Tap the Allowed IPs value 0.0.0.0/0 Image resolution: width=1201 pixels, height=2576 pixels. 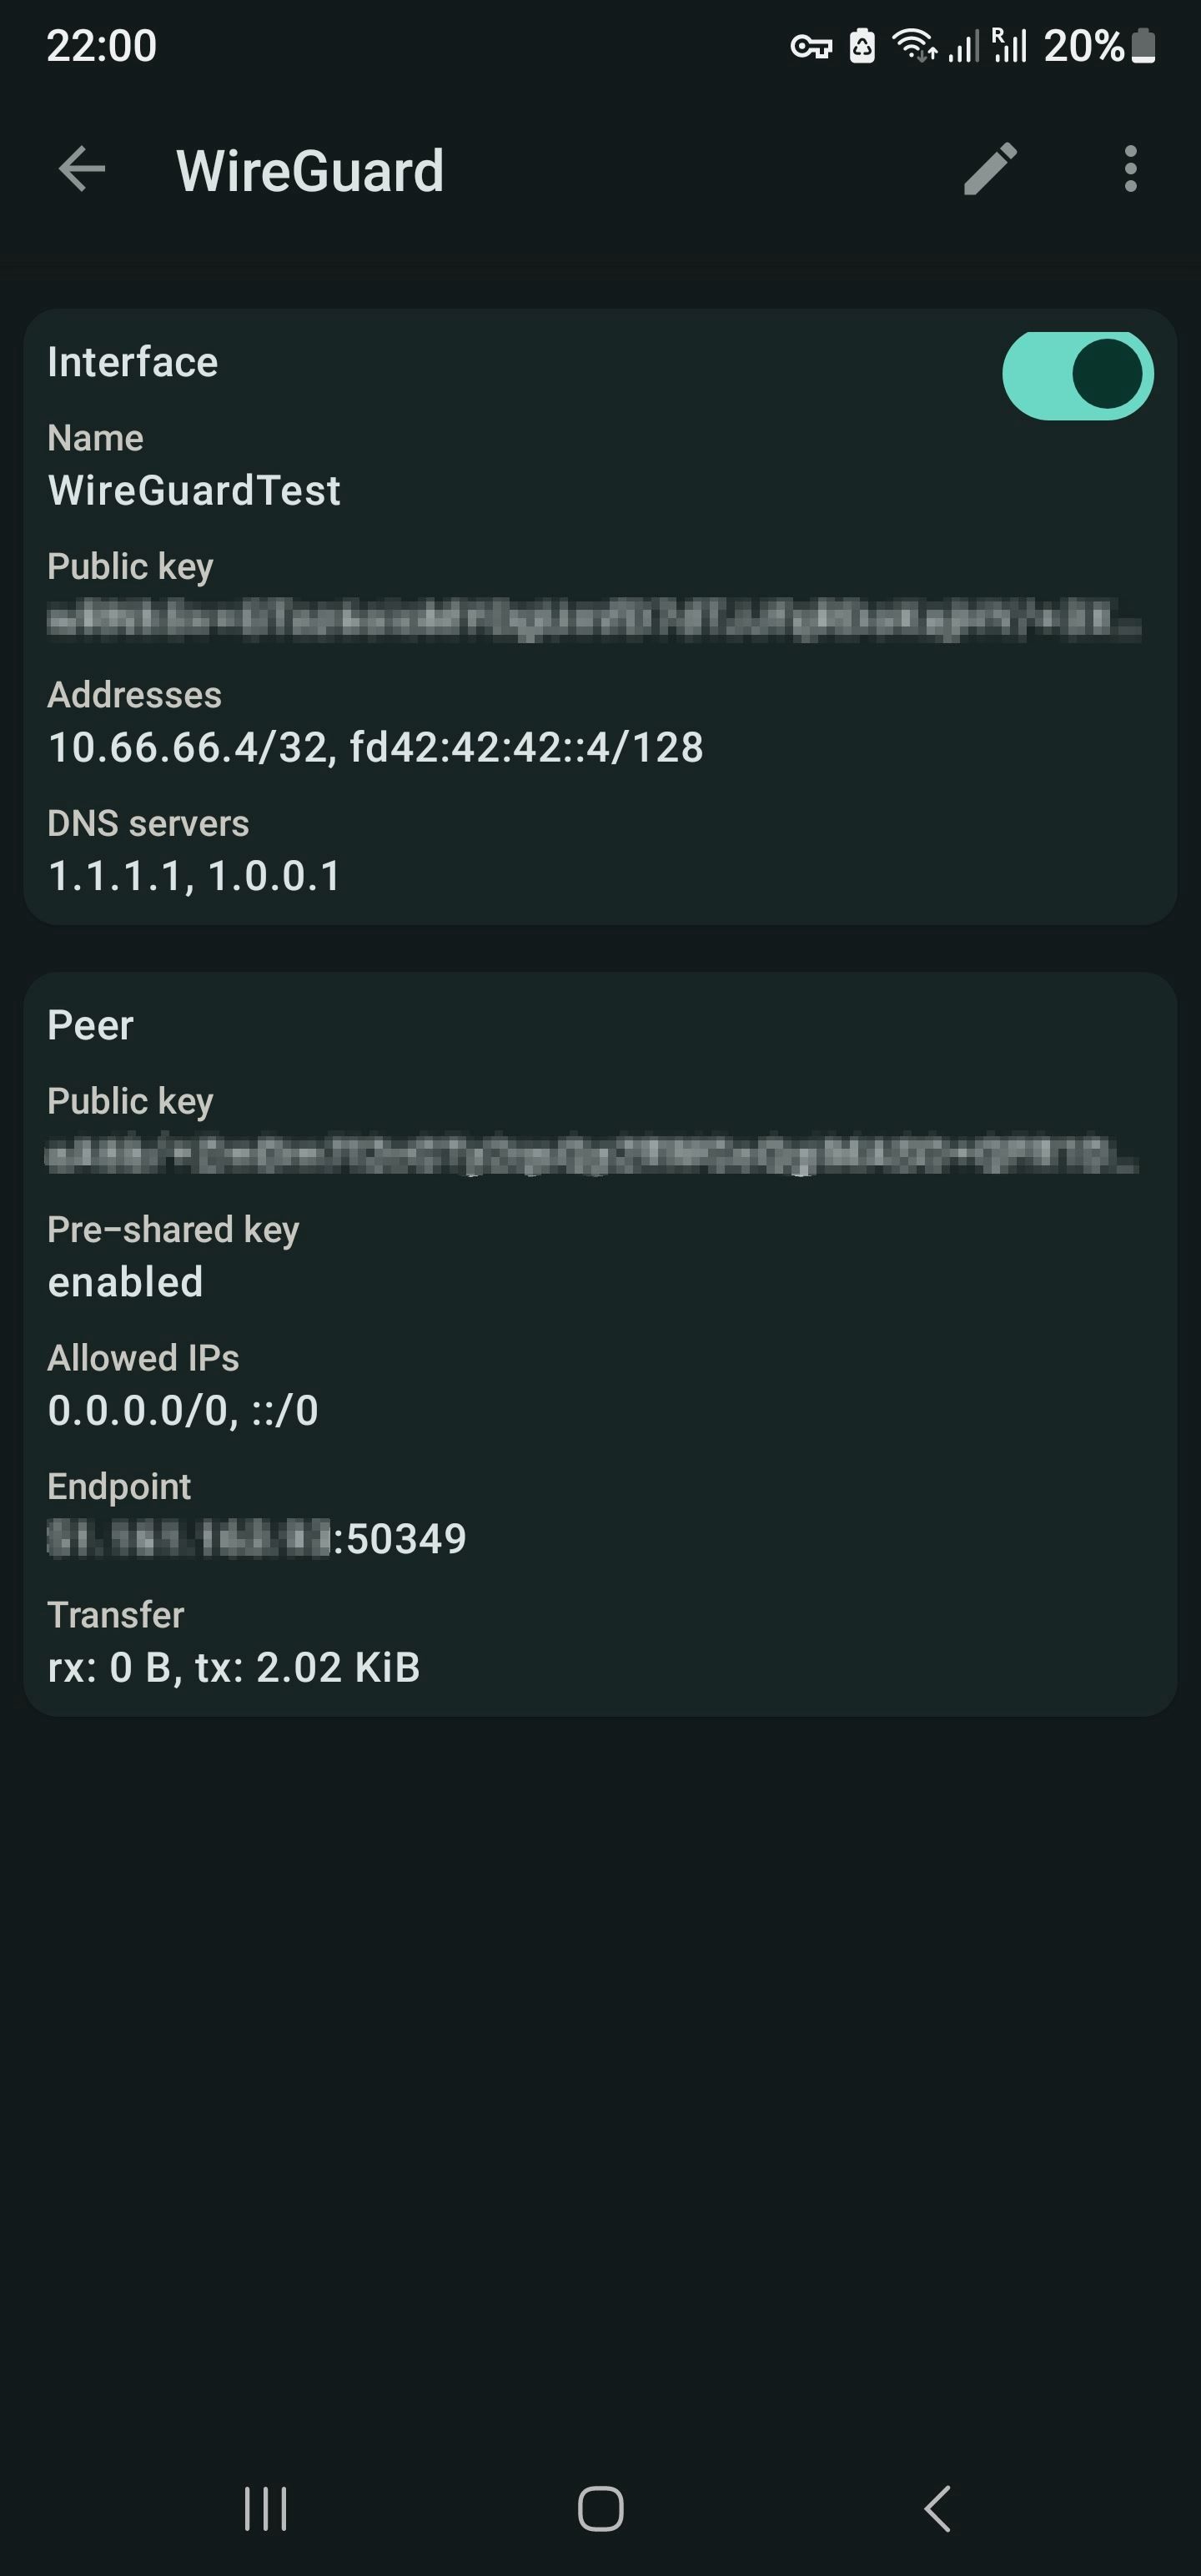tap(182, 1410)
